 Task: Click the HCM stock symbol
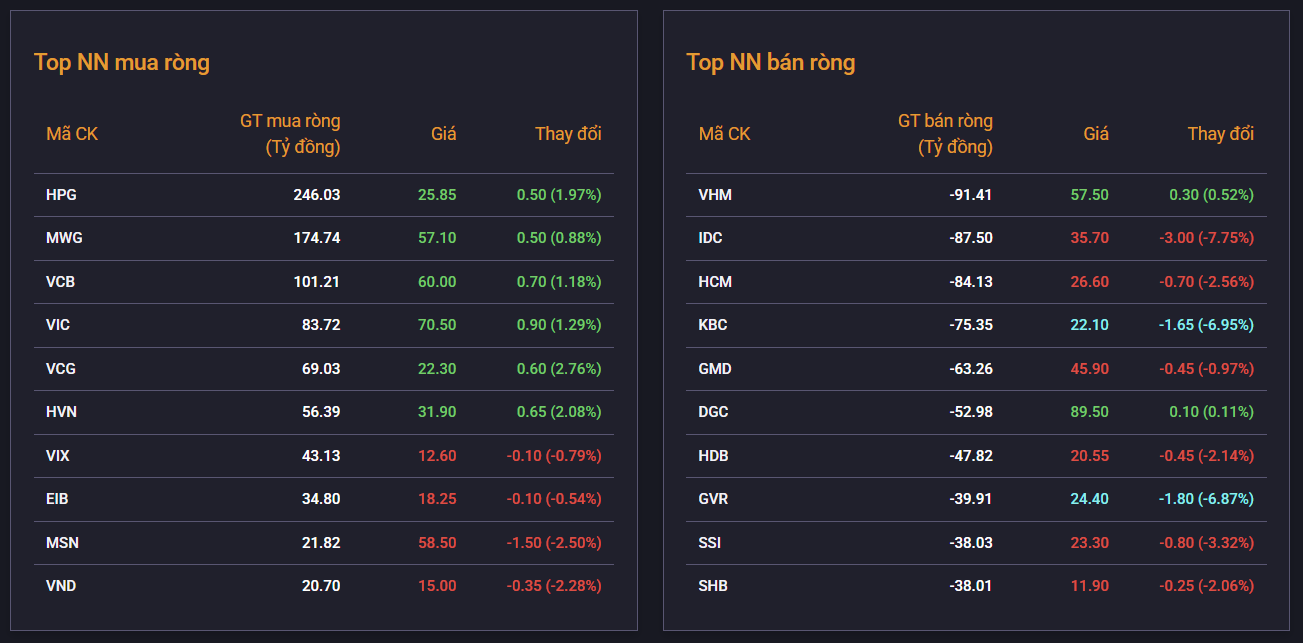[x=715, y=282]
